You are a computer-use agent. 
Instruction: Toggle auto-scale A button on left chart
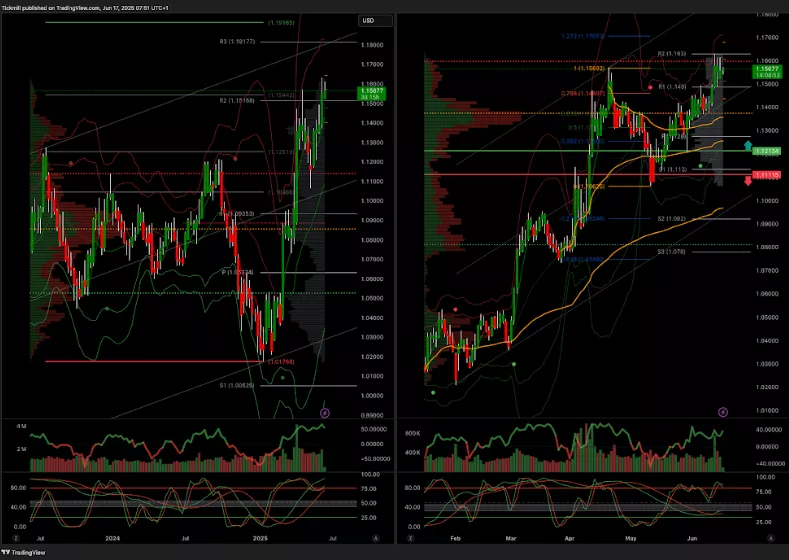pyautogui.click(x=375, y=538)
